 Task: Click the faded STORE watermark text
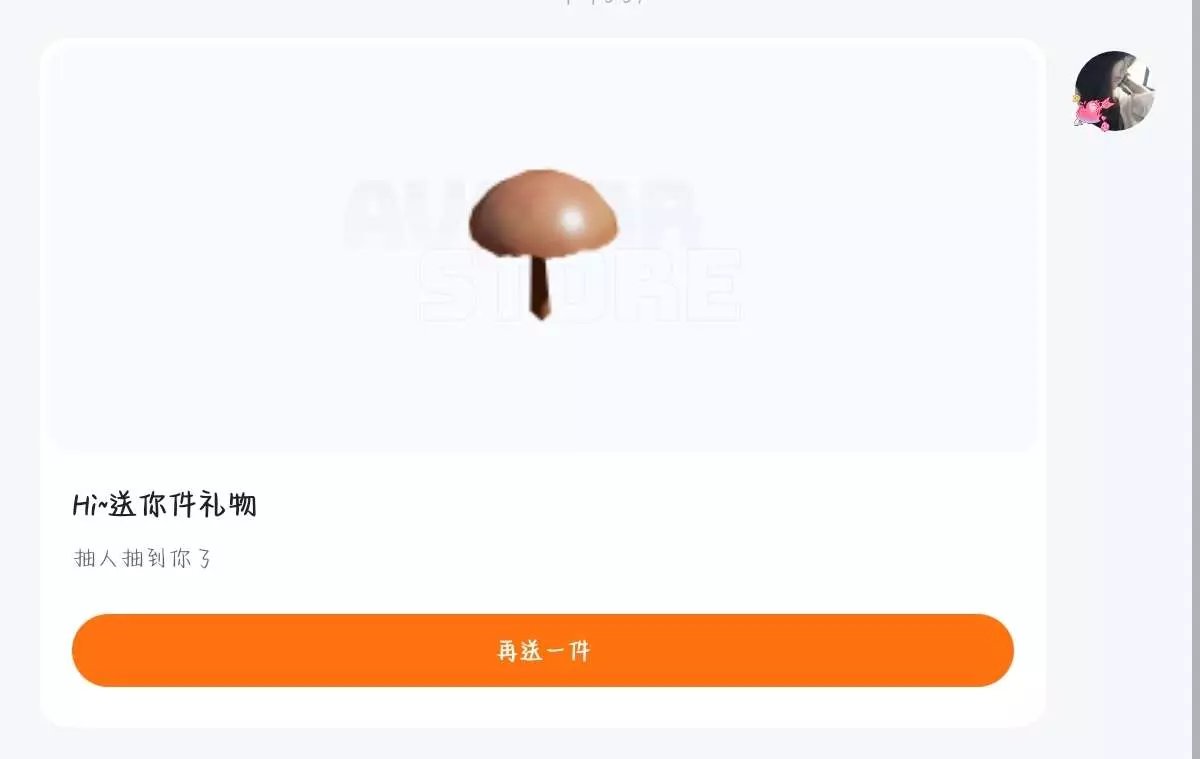(x=581, y=286)
